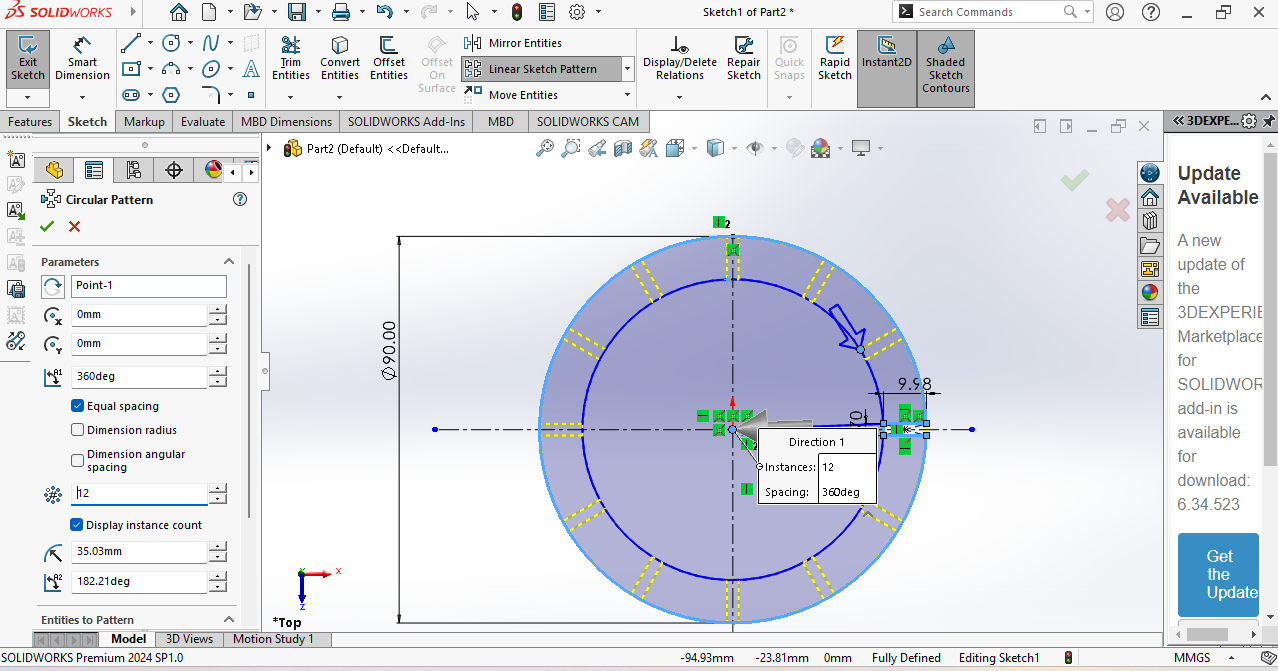1278x671 pixels.
Task: Open the Motion Study 1 tab
Action: pos(273,639)
